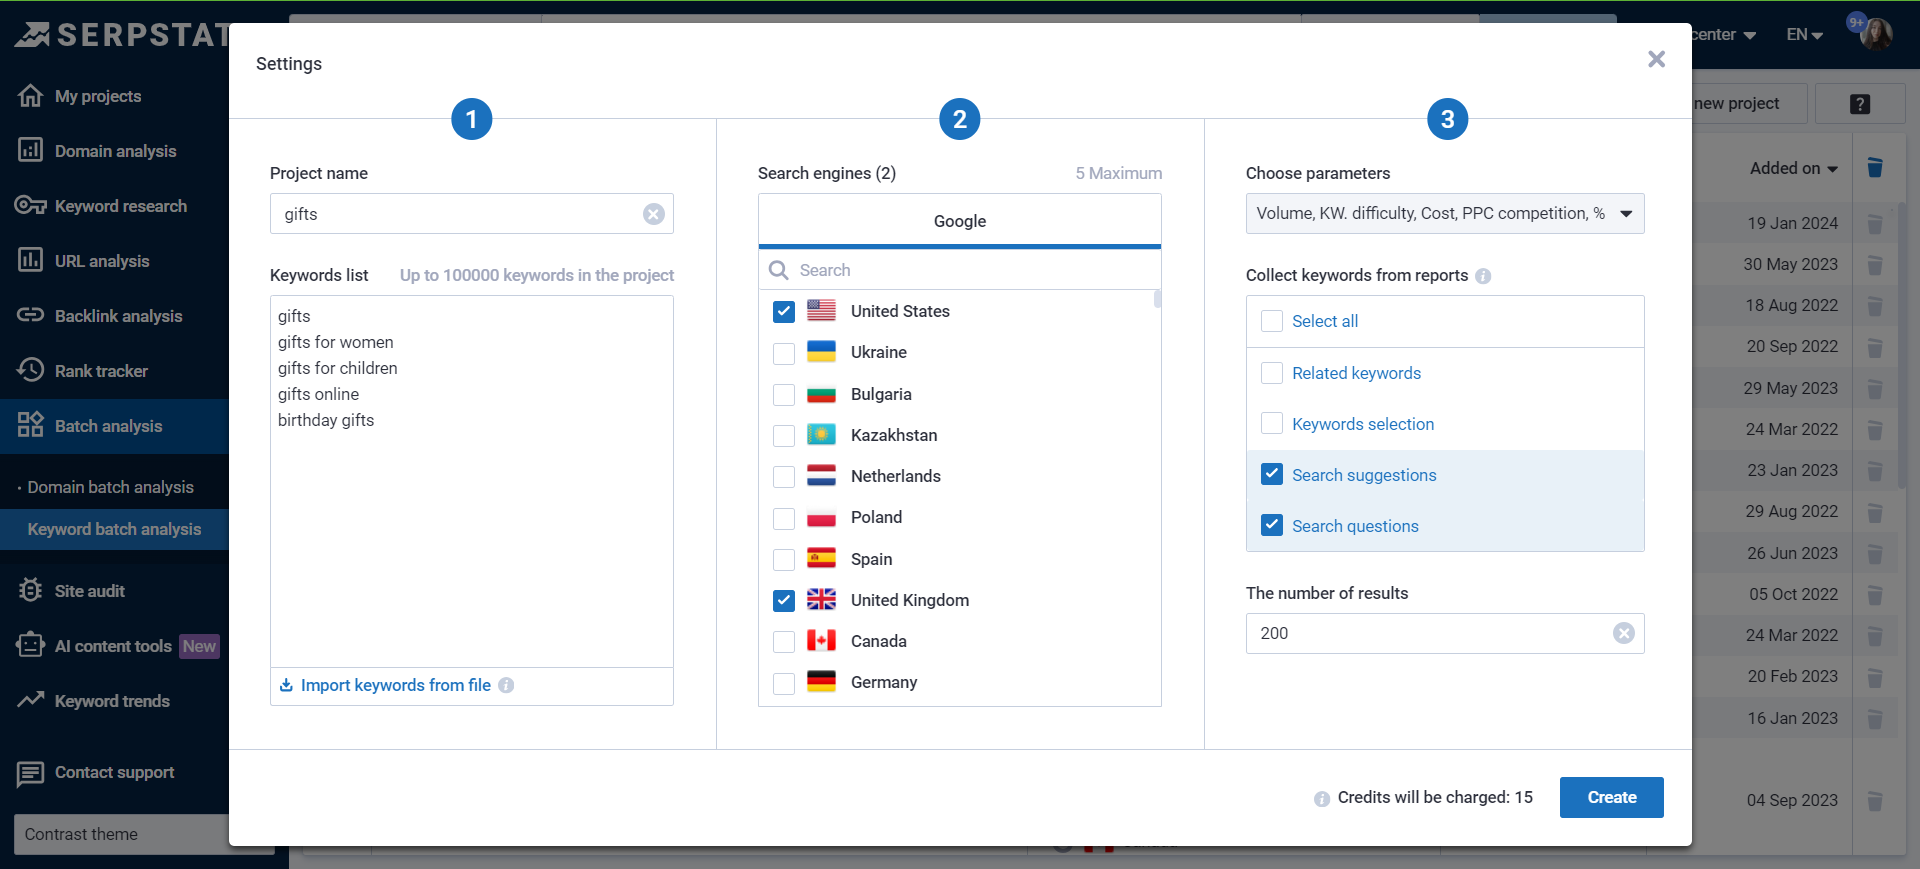This screenshot has width=1920, height=869.
Task: Delete the project dated 18 Aug 2022
Action: pyautogui.click(x=1875, y=306)
